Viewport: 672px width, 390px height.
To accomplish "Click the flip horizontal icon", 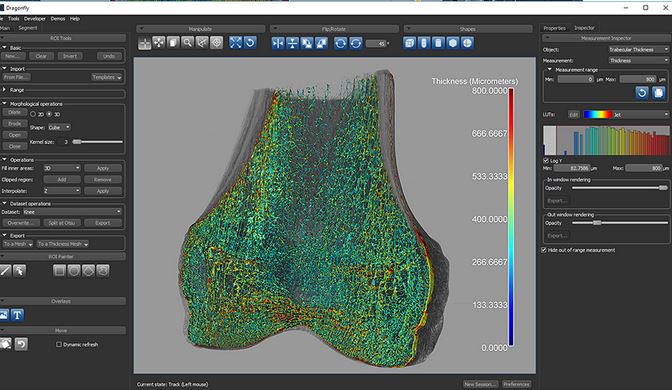I will click(278, 43).
